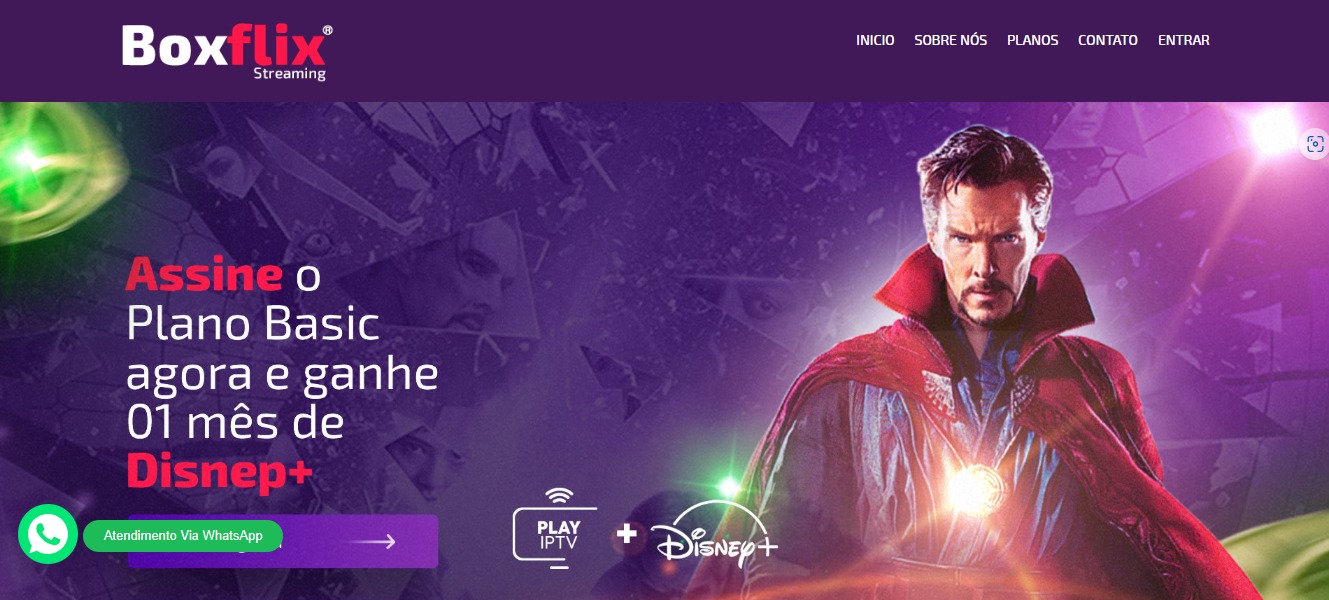Click the registered trademark symbol on logo
1329x600 pixels.
click(327, 30)
